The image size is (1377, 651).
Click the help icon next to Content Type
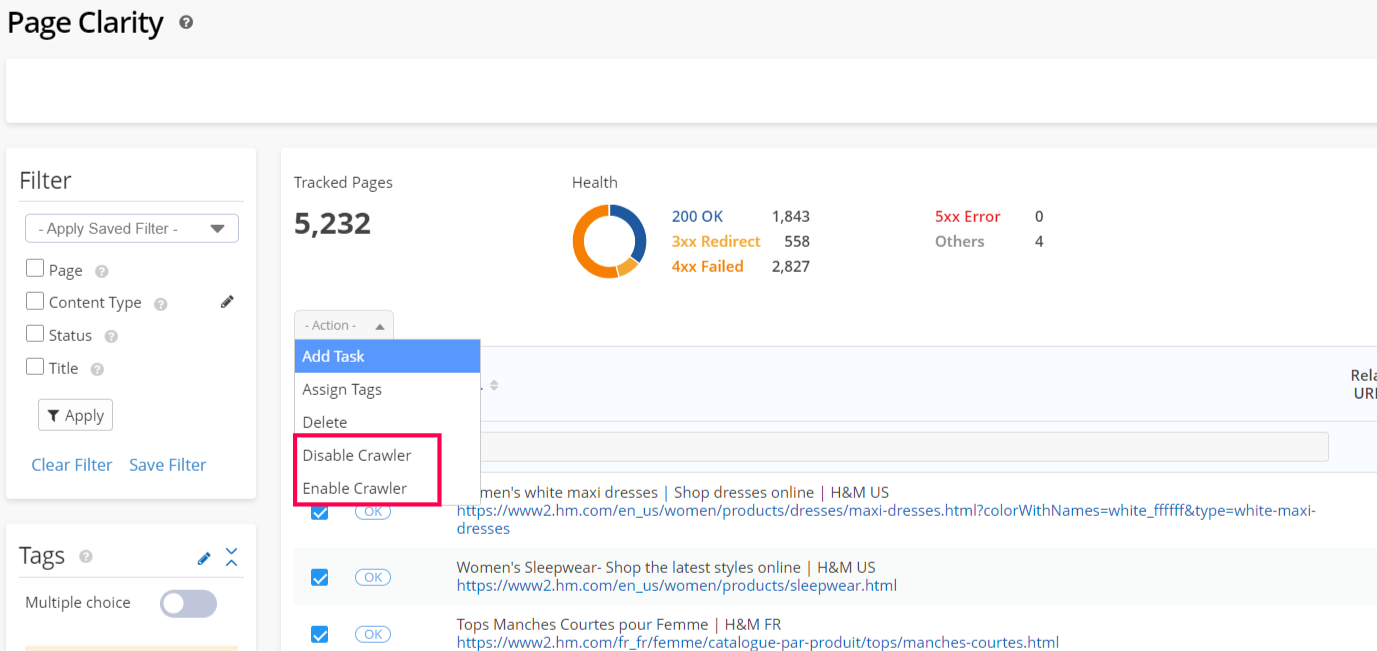coord(161,304)
